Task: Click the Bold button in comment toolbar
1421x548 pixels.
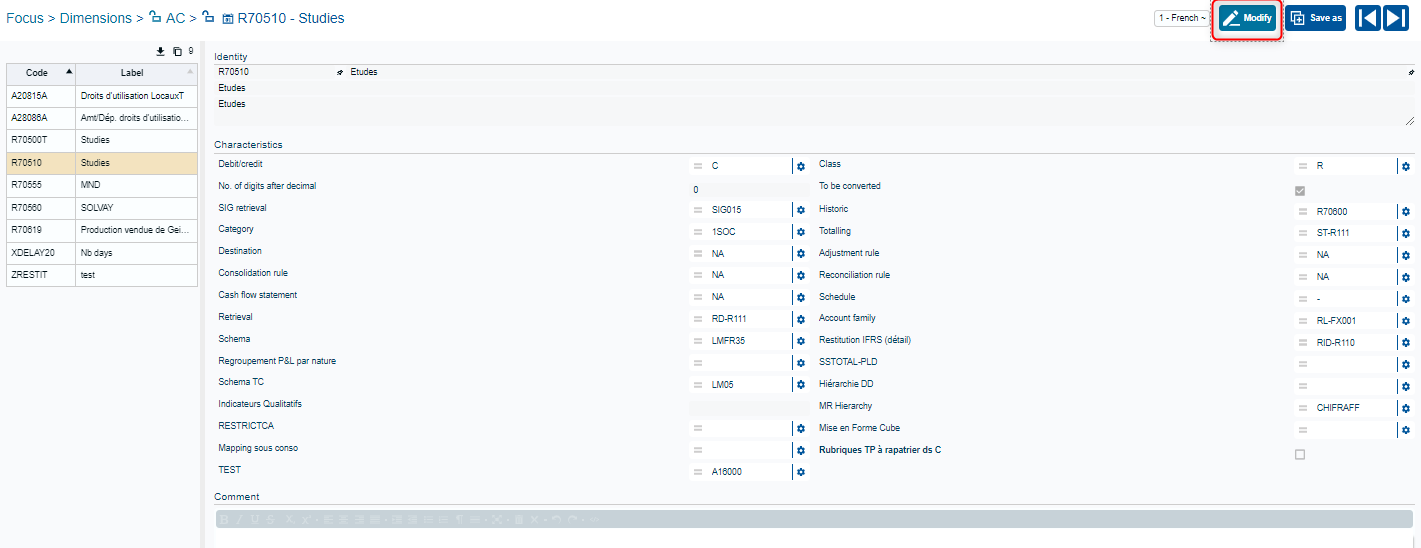Action: pos(224,520)
